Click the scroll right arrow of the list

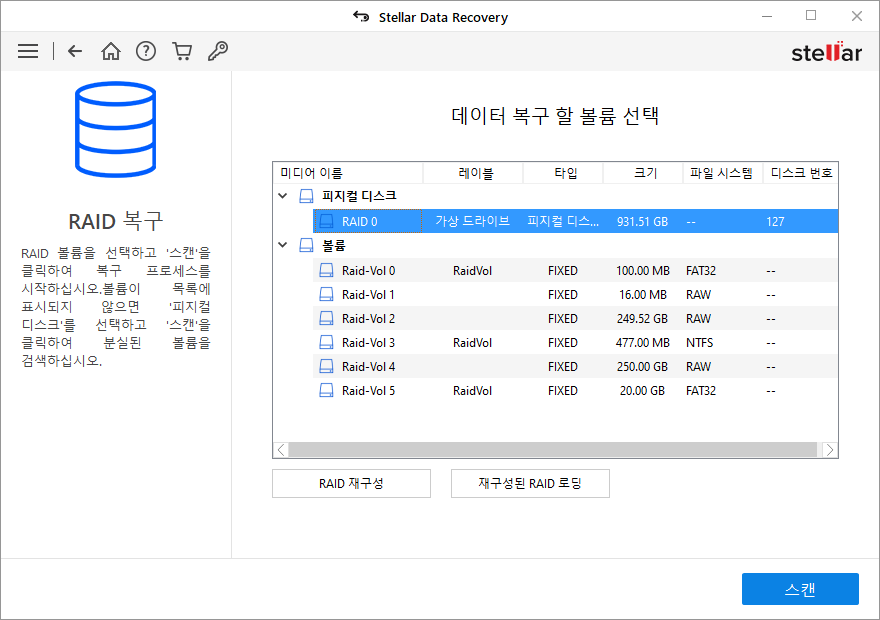(830, 450)
